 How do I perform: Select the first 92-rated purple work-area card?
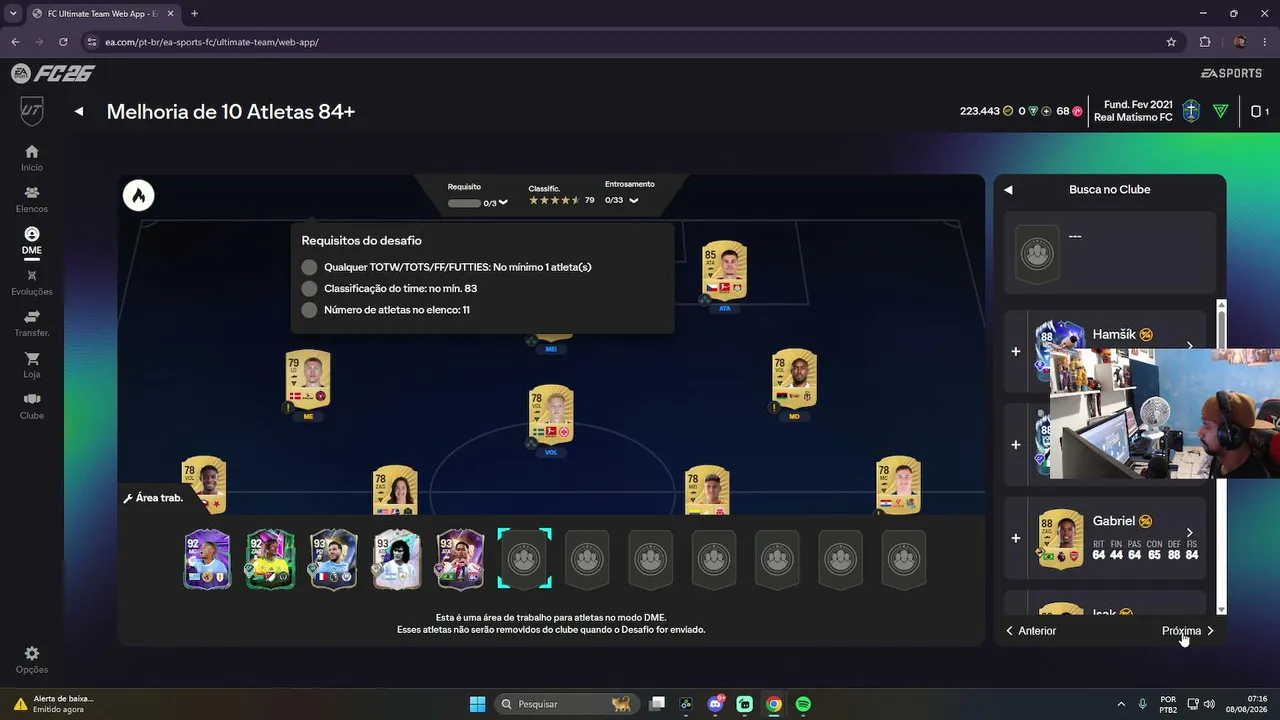tap(207, 559)
